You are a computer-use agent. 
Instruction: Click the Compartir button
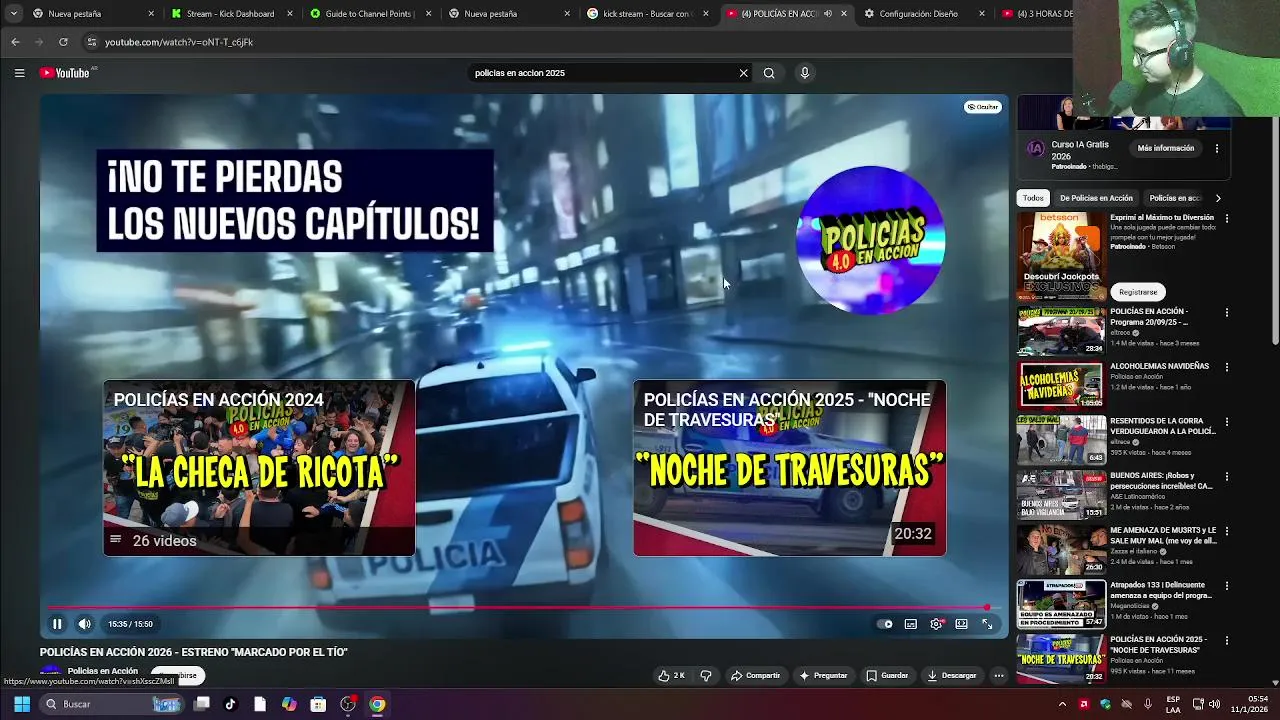pyautogui.click(x=755, y=676)
